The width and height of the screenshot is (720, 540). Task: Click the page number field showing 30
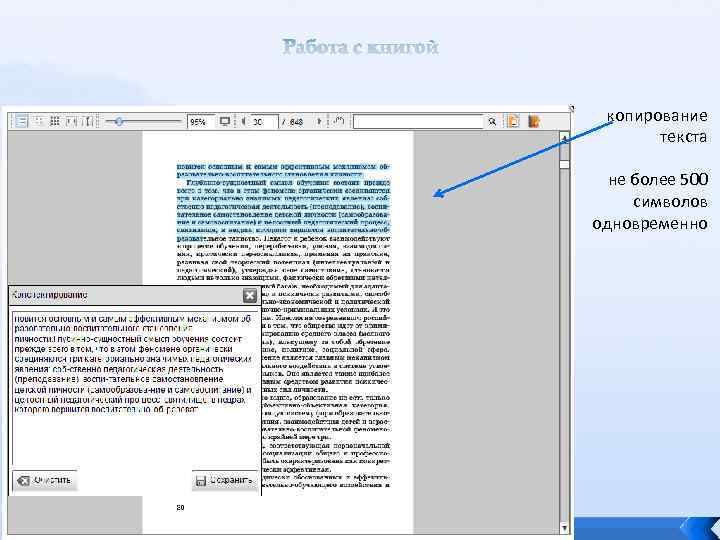264,122
